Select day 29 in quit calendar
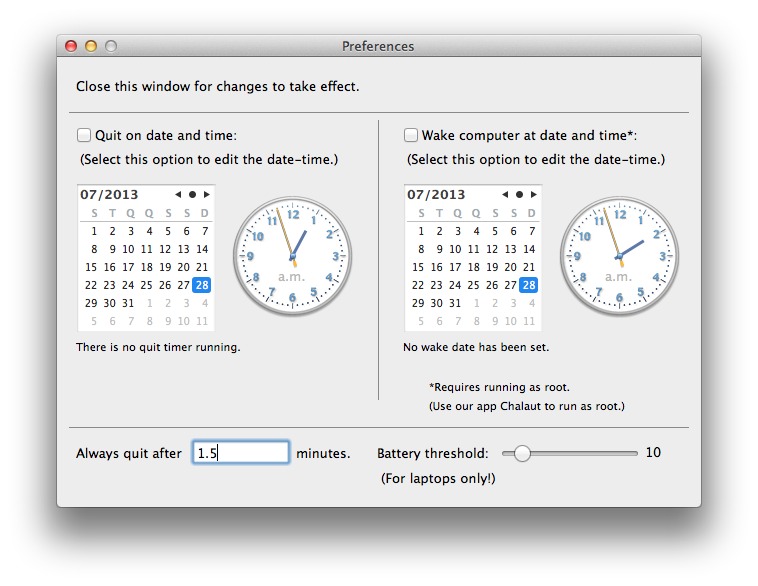758x586 pixels. pos(91,303)
